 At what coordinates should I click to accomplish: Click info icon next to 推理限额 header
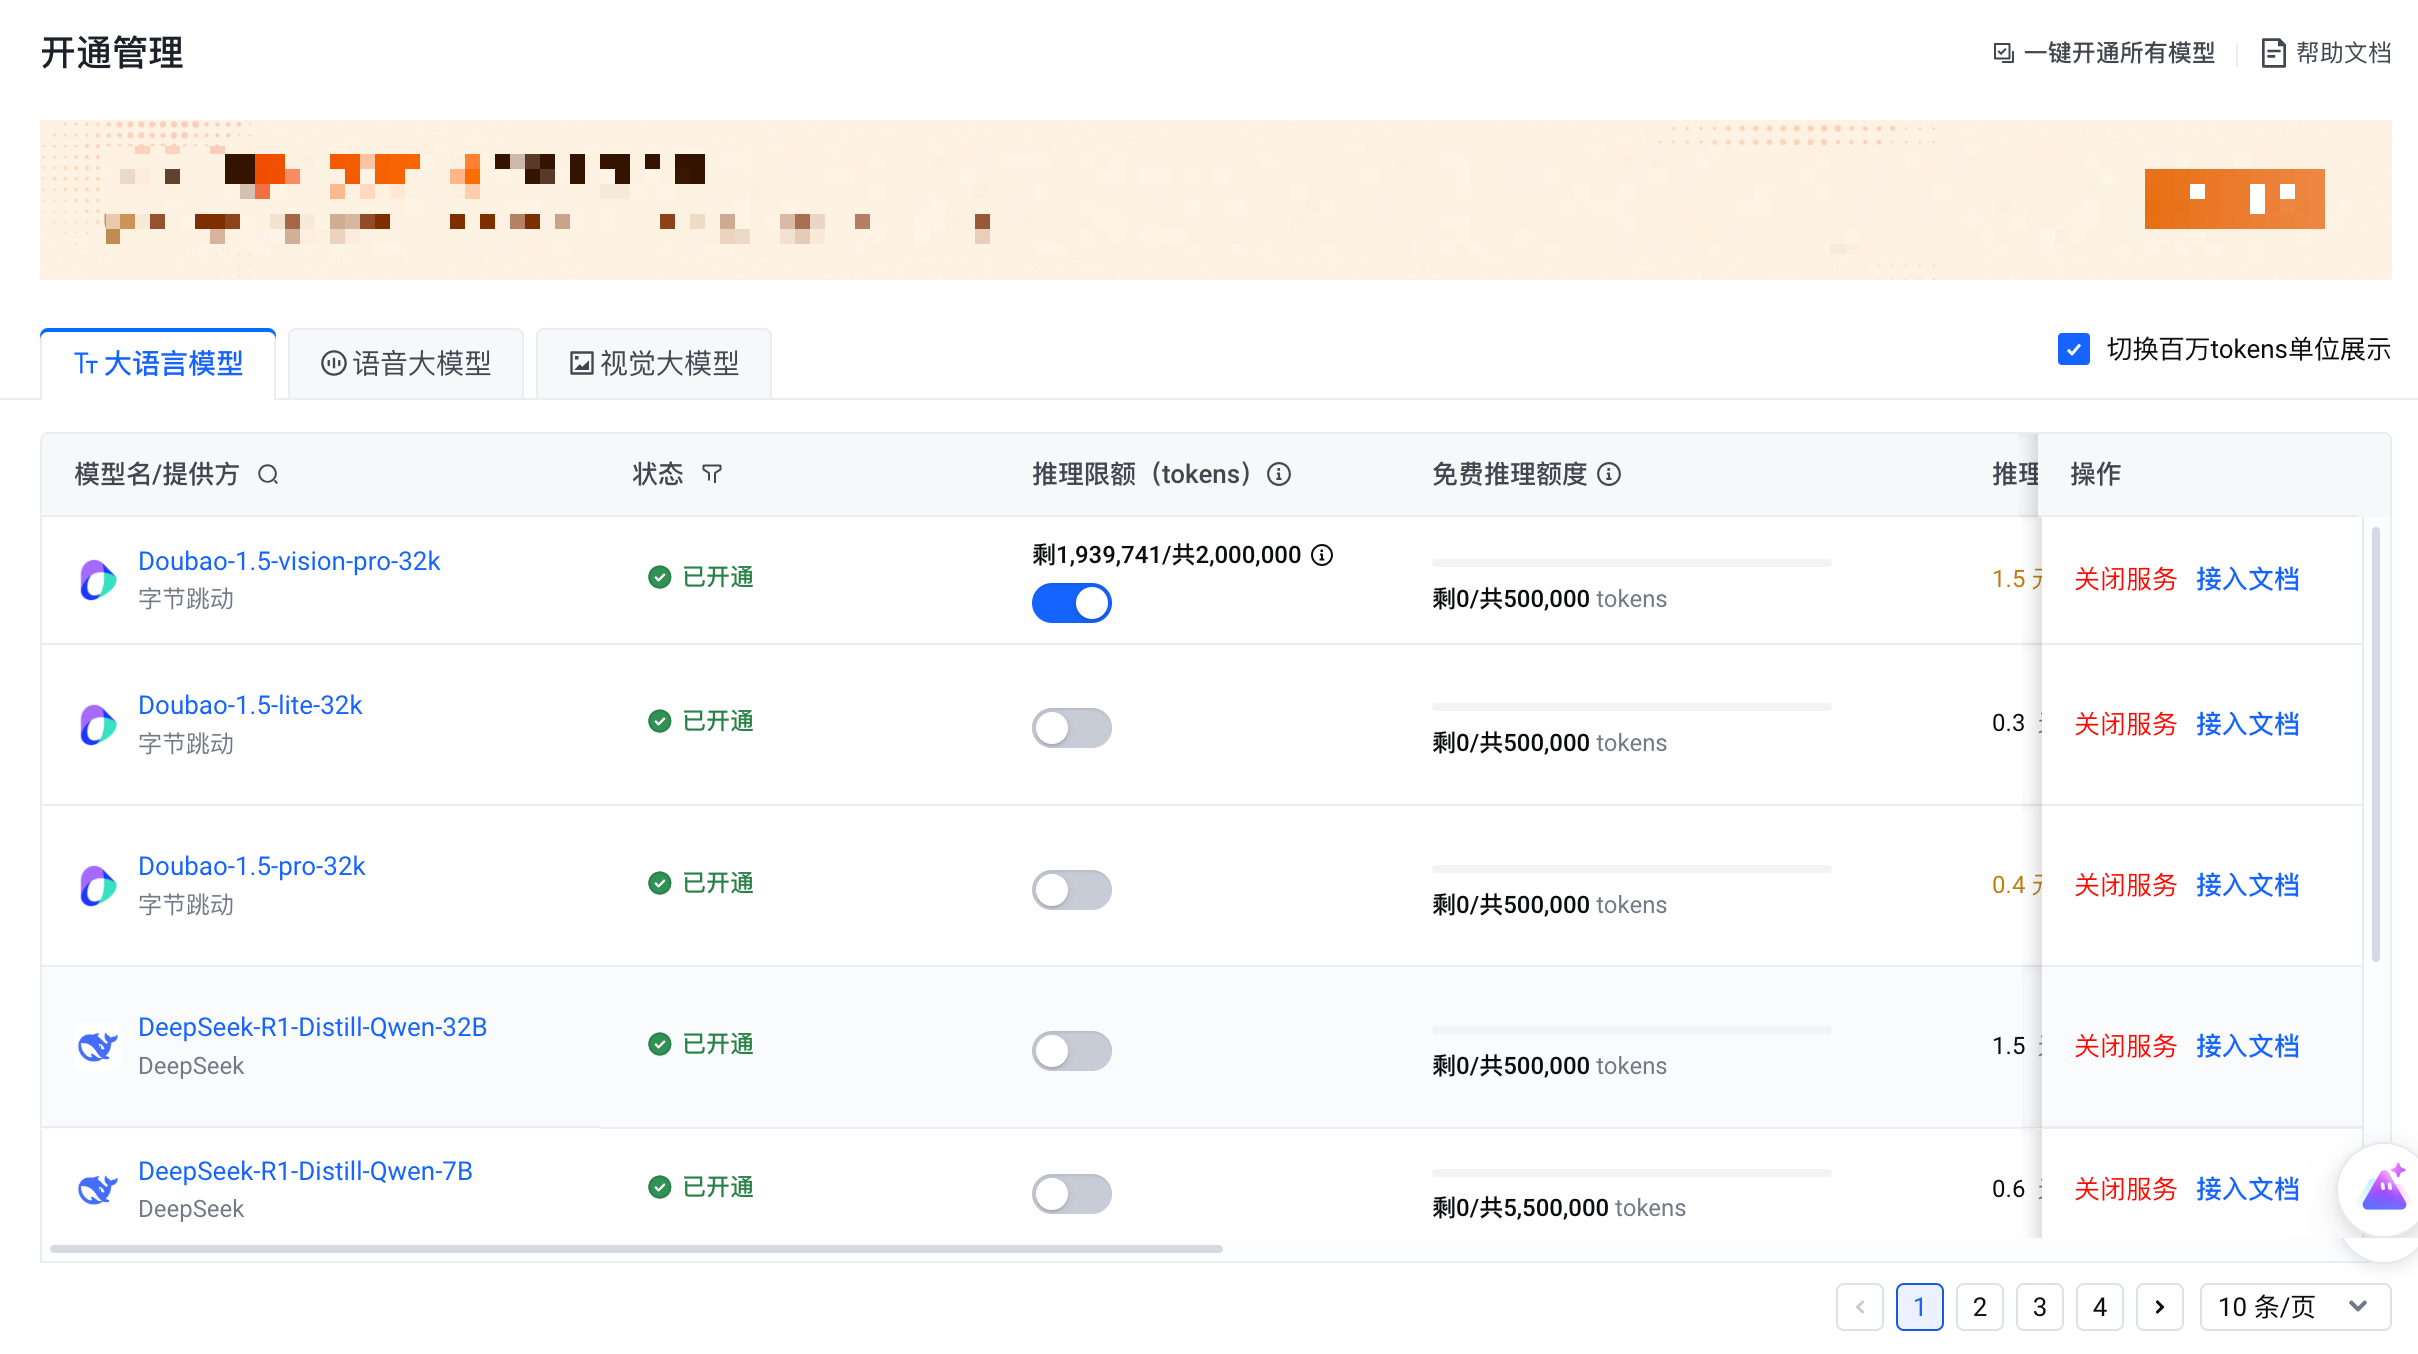(x=1279, y=474)
